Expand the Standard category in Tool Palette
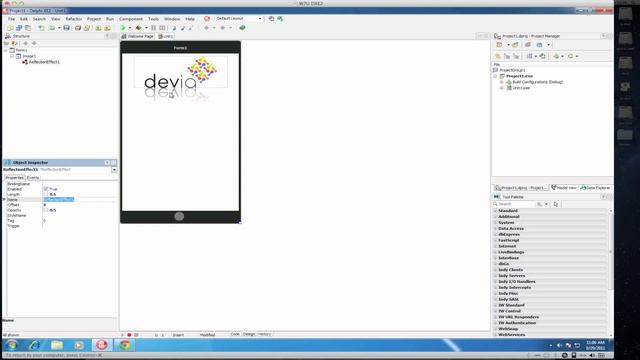This screenshot has width=640, height=360. pos(496,211)
